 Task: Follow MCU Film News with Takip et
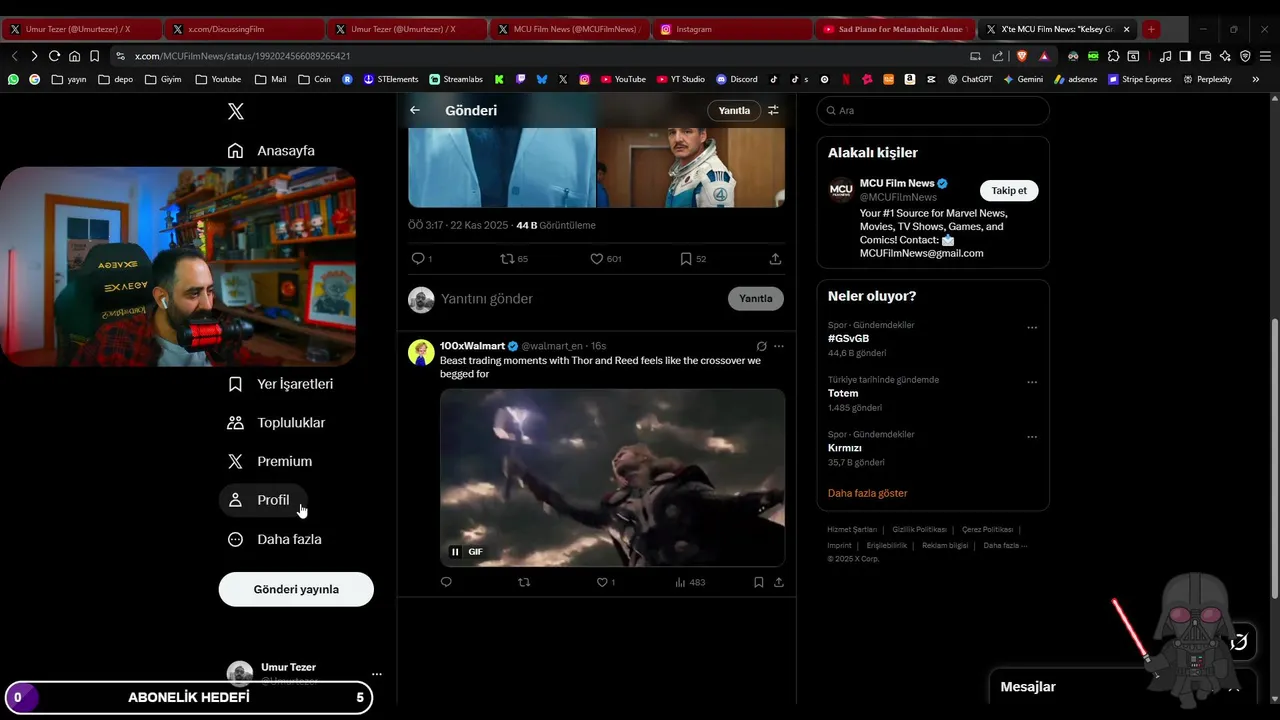pos(1009,191)
